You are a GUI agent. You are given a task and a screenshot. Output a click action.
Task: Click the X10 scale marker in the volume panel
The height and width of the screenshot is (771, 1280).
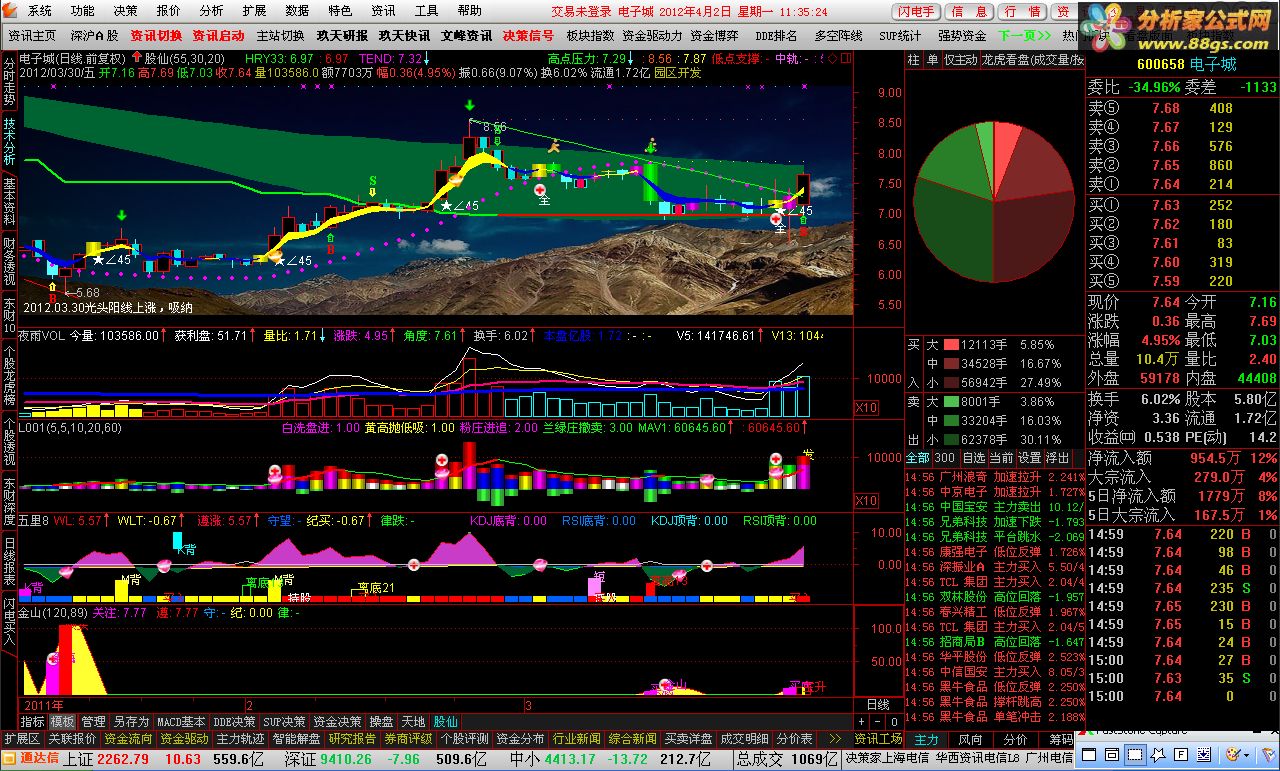[866, 408]
